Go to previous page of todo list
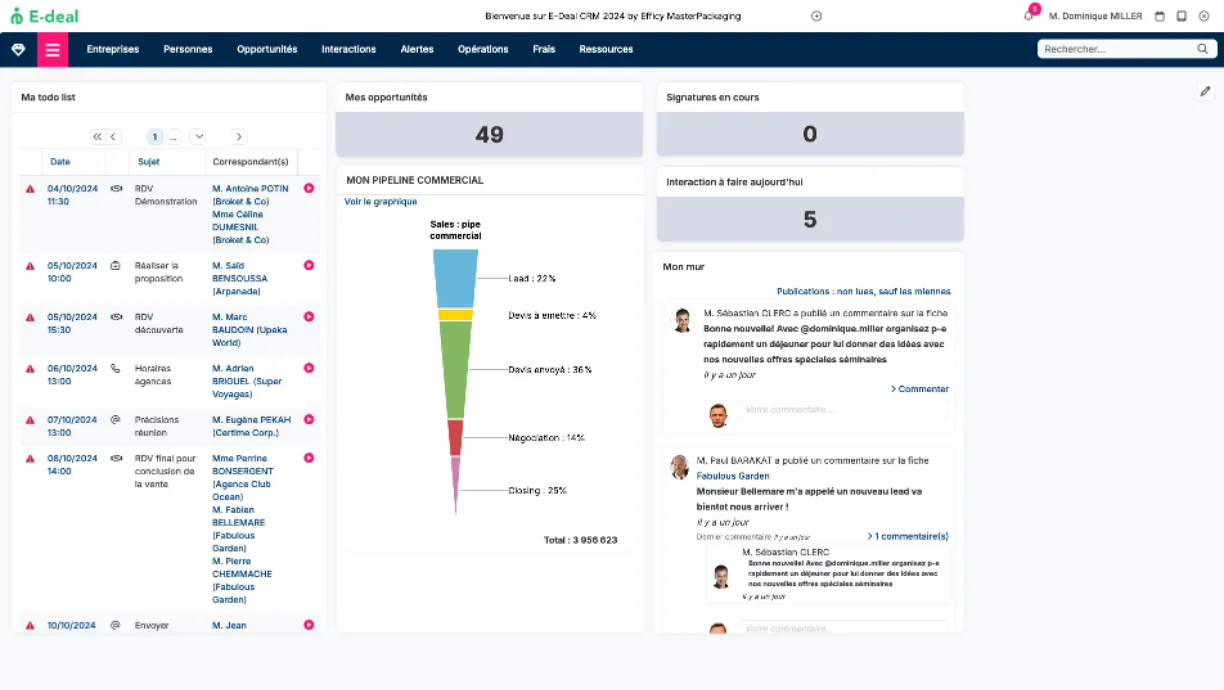The height and width of the screenshot is (690, 1224). [113, 137]
